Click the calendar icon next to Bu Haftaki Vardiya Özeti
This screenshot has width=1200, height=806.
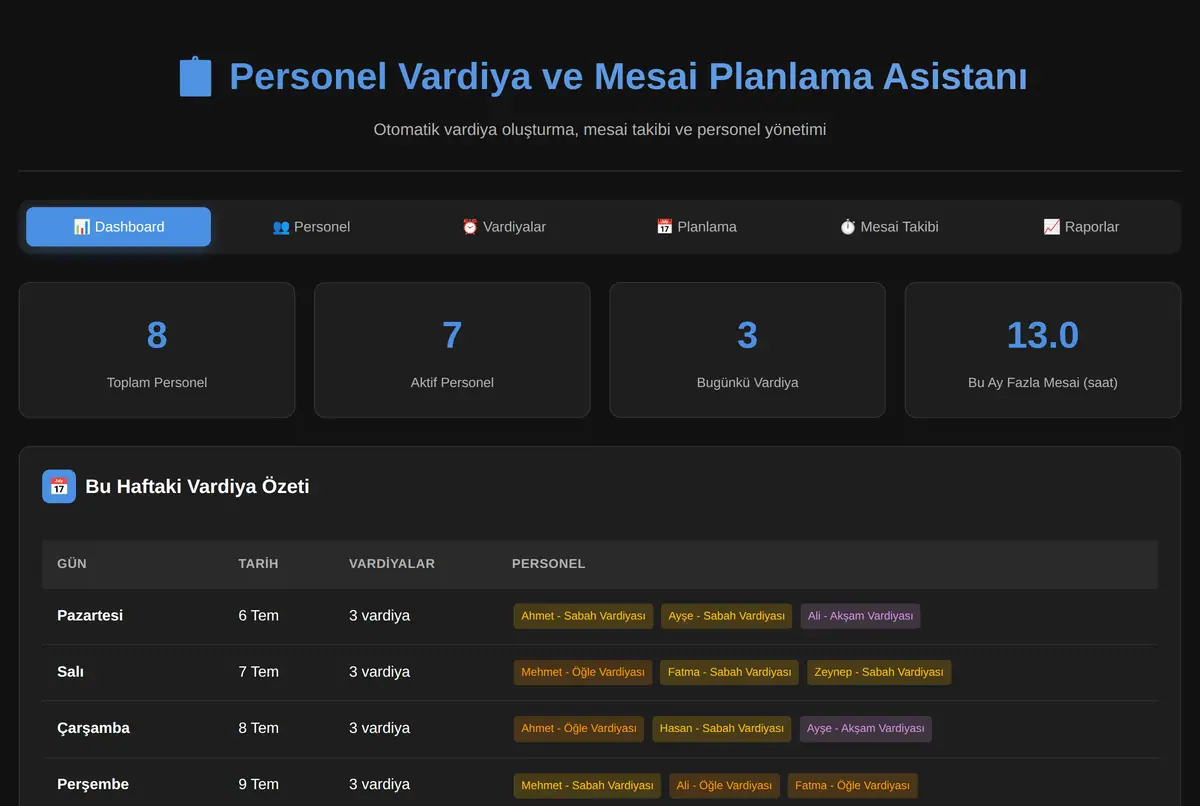tap(59, 487)
